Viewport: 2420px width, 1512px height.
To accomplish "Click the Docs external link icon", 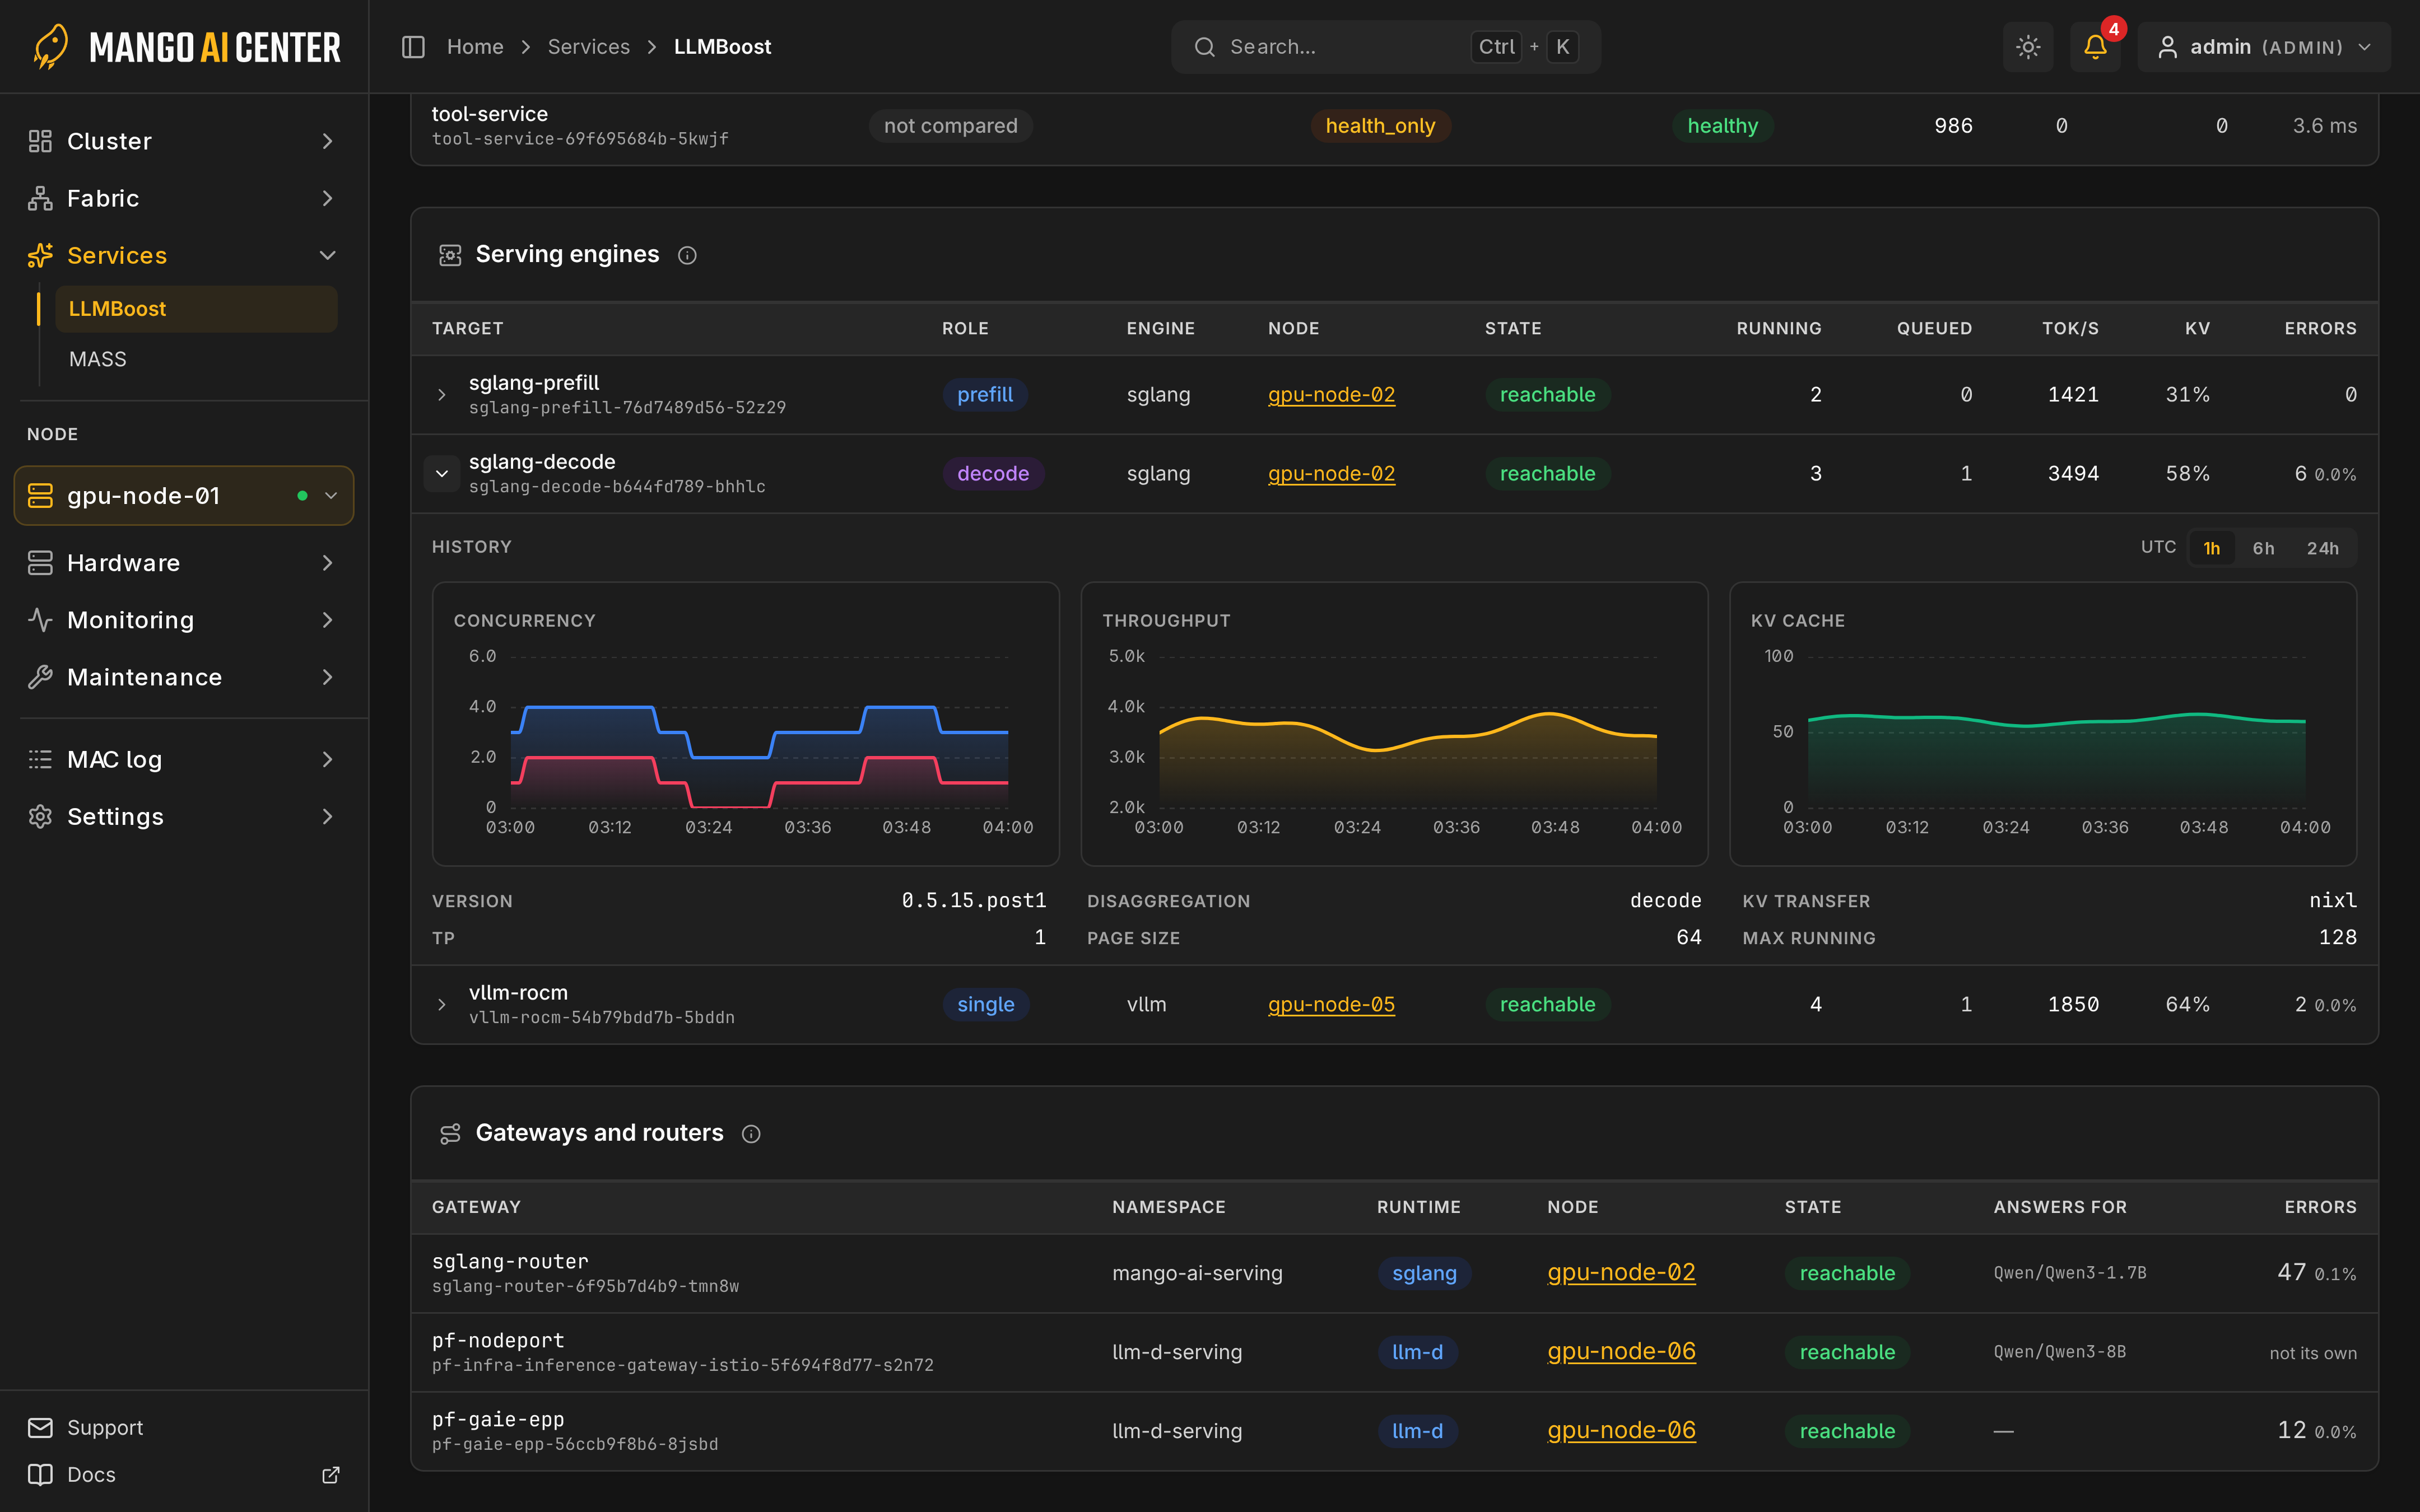I will pyautogui.click(x=331, y=1475).
